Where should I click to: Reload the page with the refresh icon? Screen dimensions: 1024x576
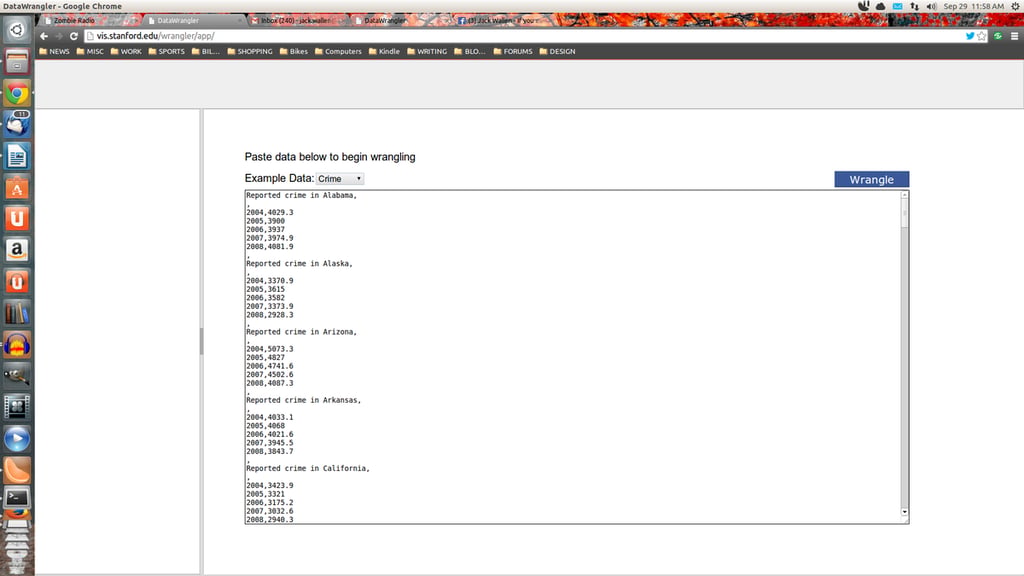point(74,36)
